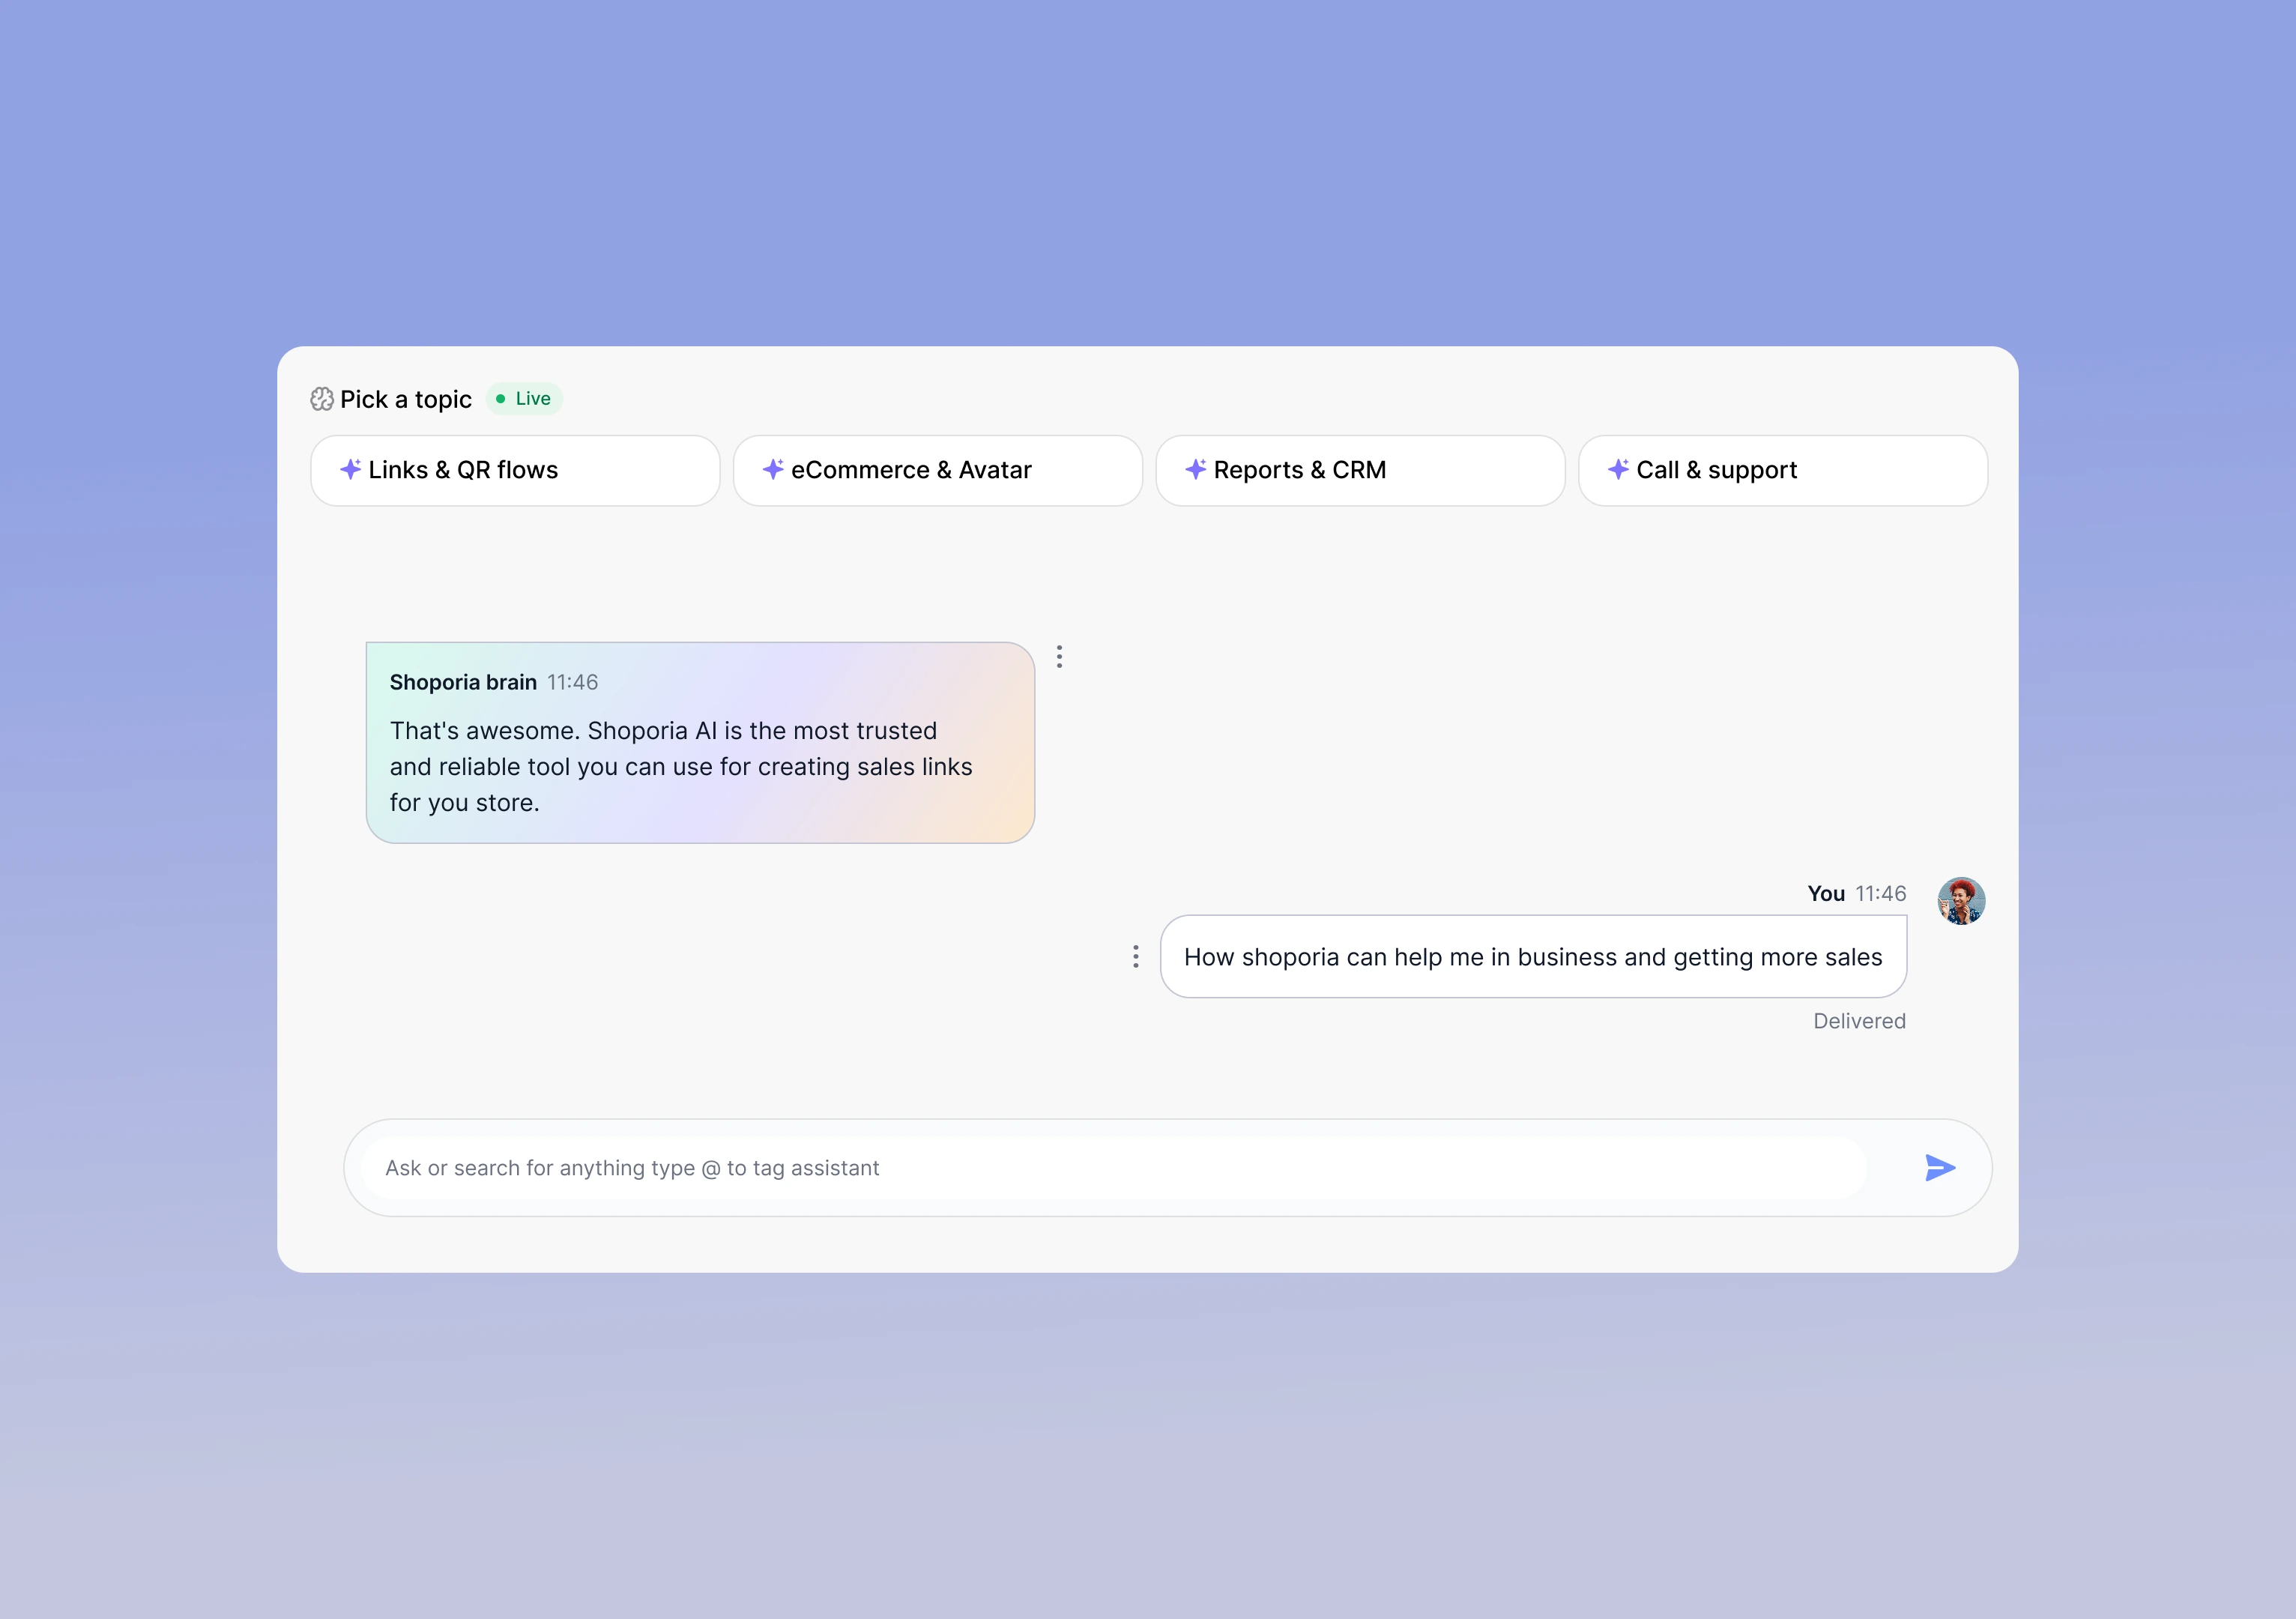Click sparkle icon on Links & QR flows
Viewport: 2296px width, 1619px height.
click(350, 469)
